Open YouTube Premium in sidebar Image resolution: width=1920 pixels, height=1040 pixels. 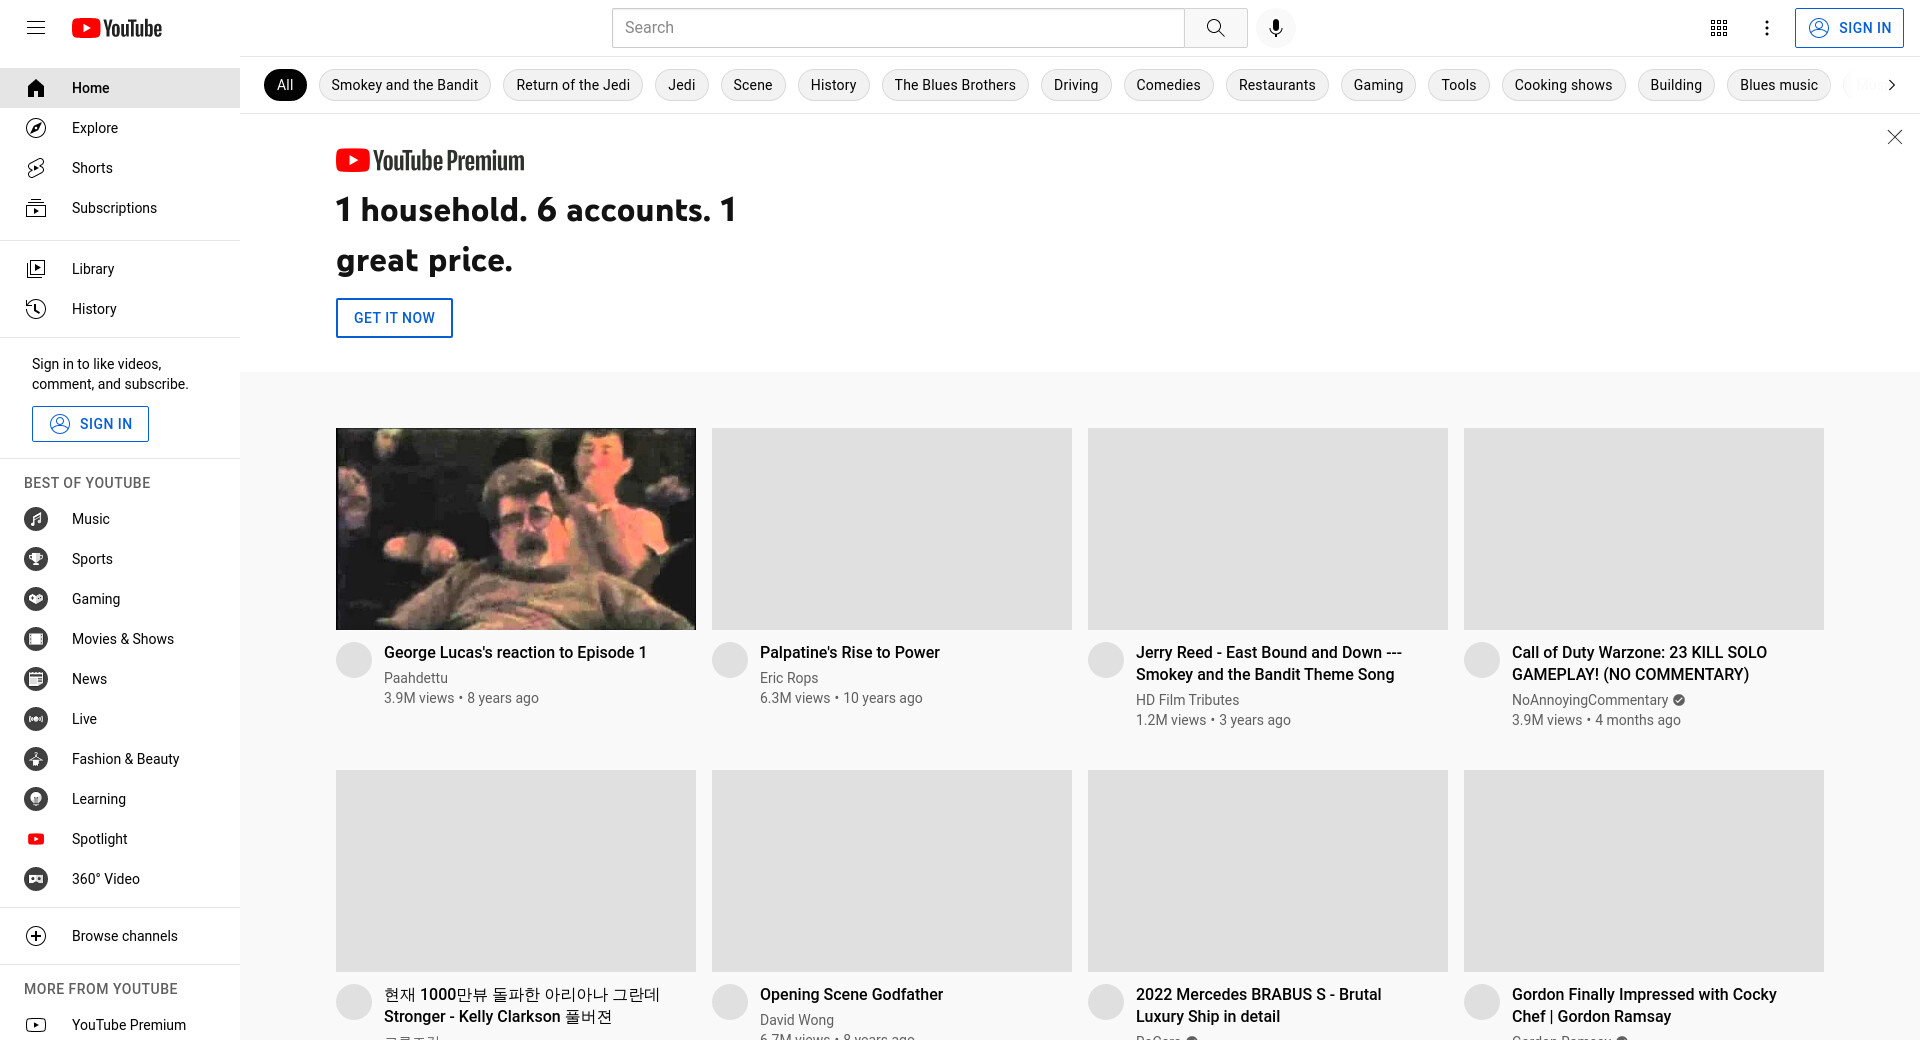[120, 1025]
